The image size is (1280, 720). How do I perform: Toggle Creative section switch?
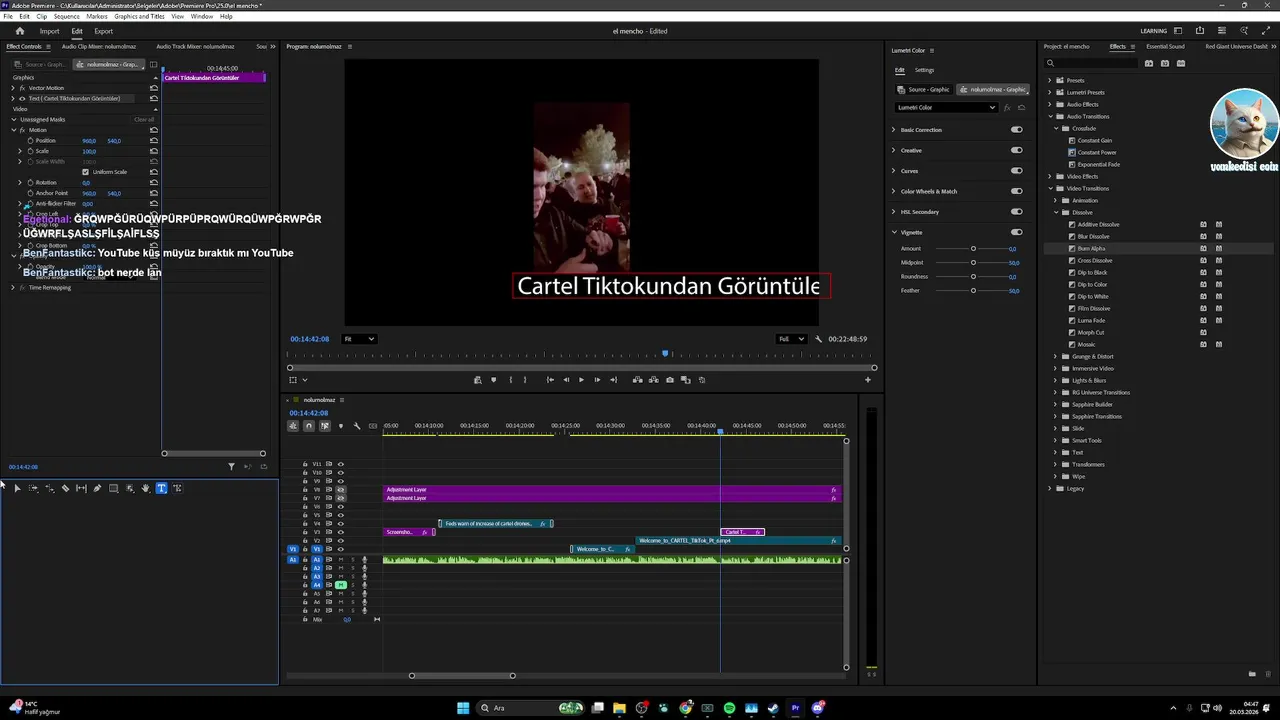click(x=1017, y=150)
